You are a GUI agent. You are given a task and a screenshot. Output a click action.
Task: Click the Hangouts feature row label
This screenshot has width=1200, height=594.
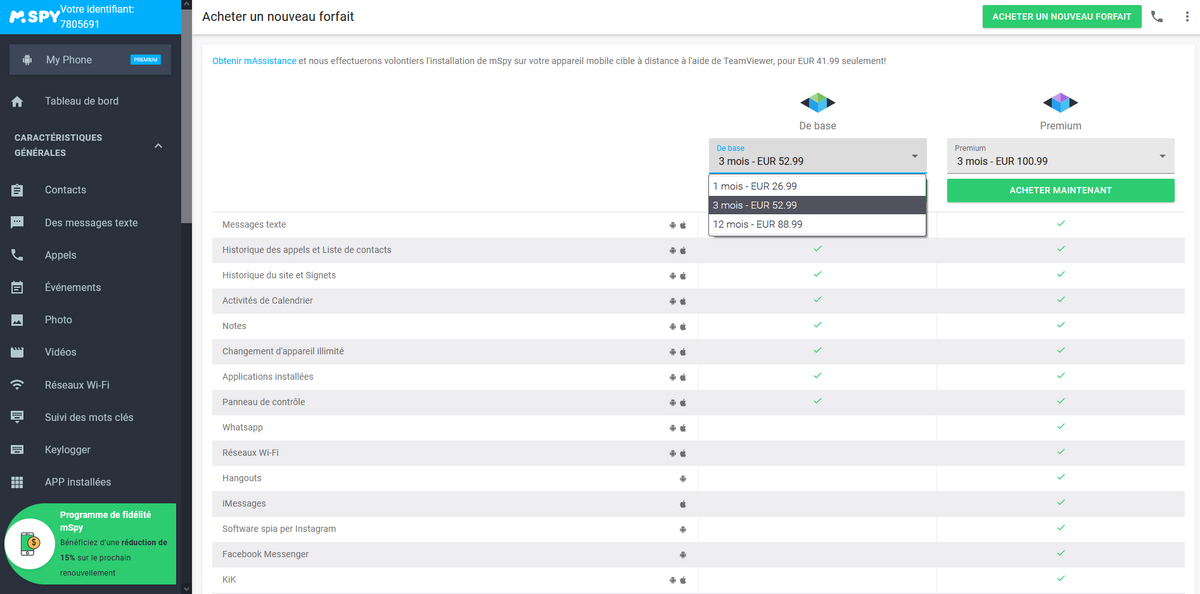point(244,478)
